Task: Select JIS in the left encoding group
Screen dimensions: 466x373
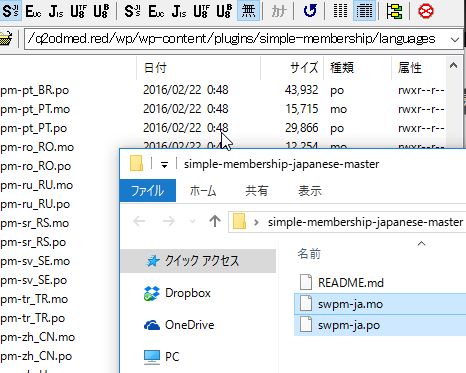Action: pyautogui.click(x=56, y=11)
